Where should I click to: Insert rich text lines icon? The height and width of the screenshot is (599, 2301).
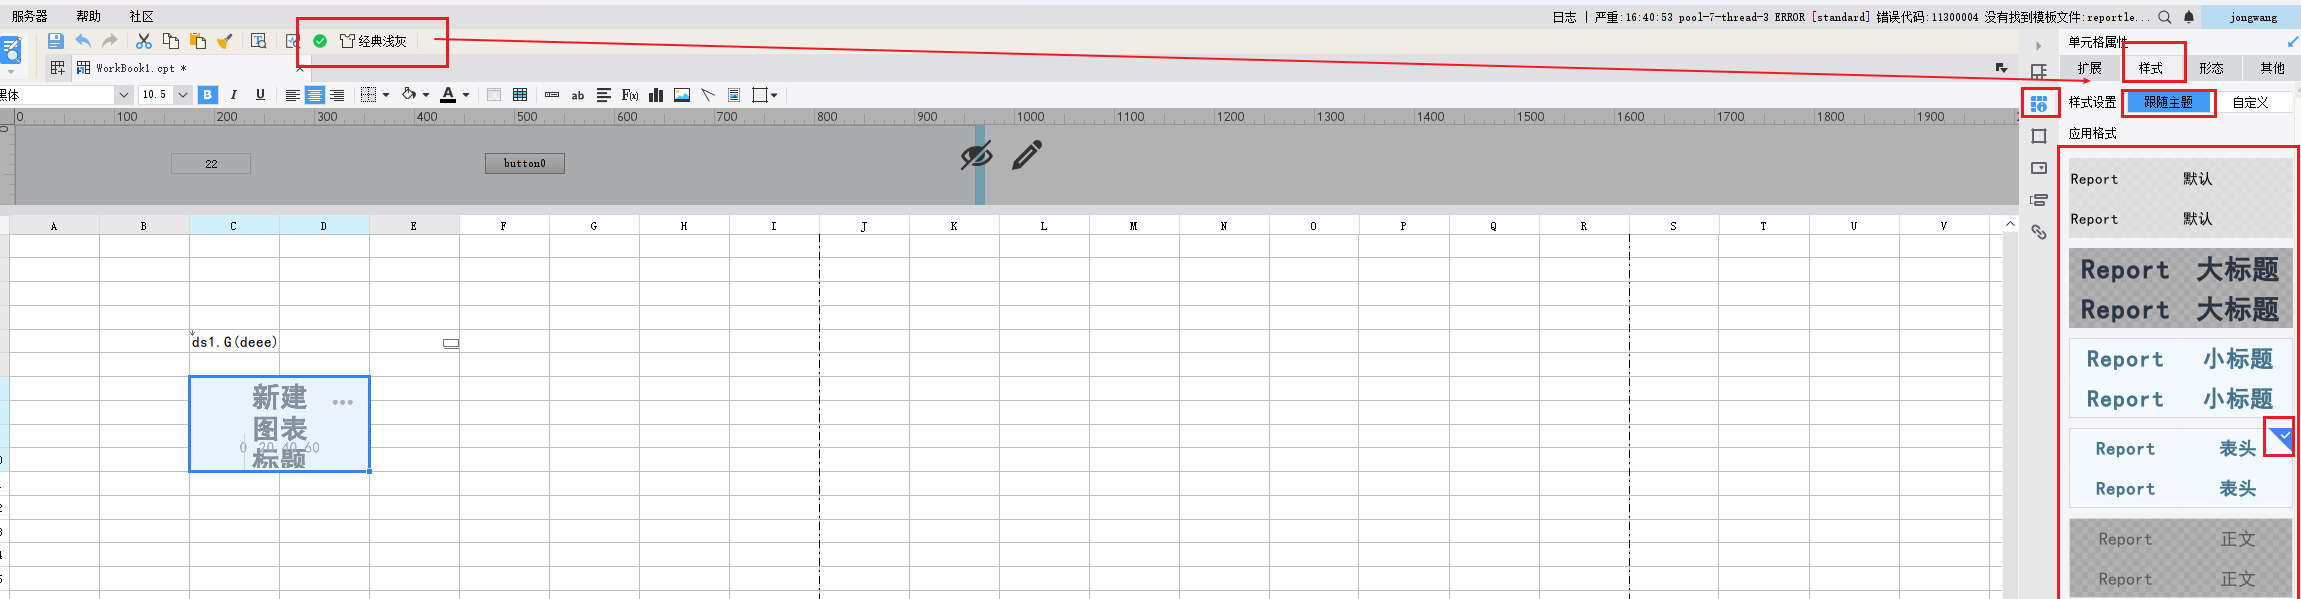coord(604,95)
